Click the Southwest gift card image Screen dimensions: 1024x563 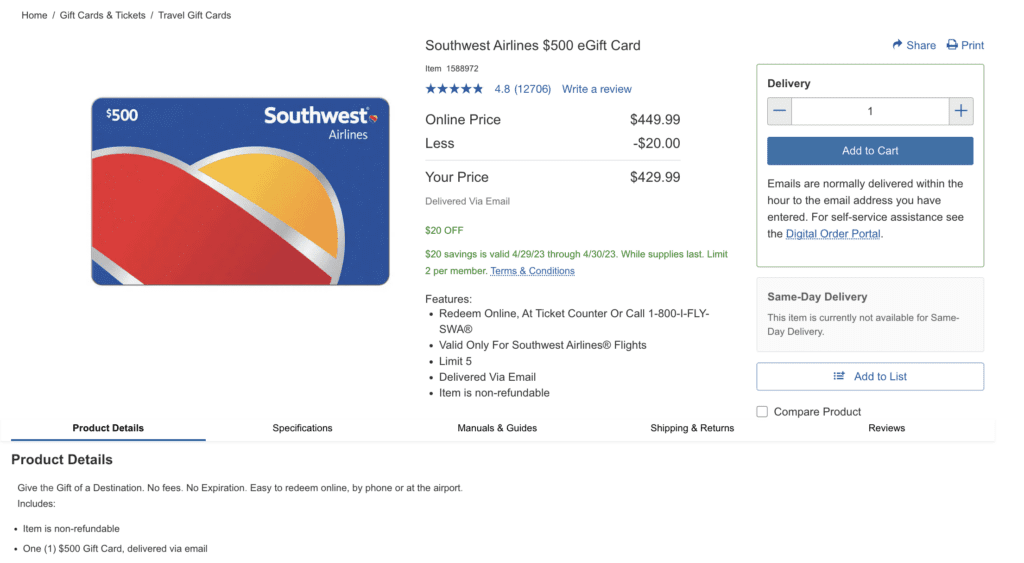[x=240, y=191]
